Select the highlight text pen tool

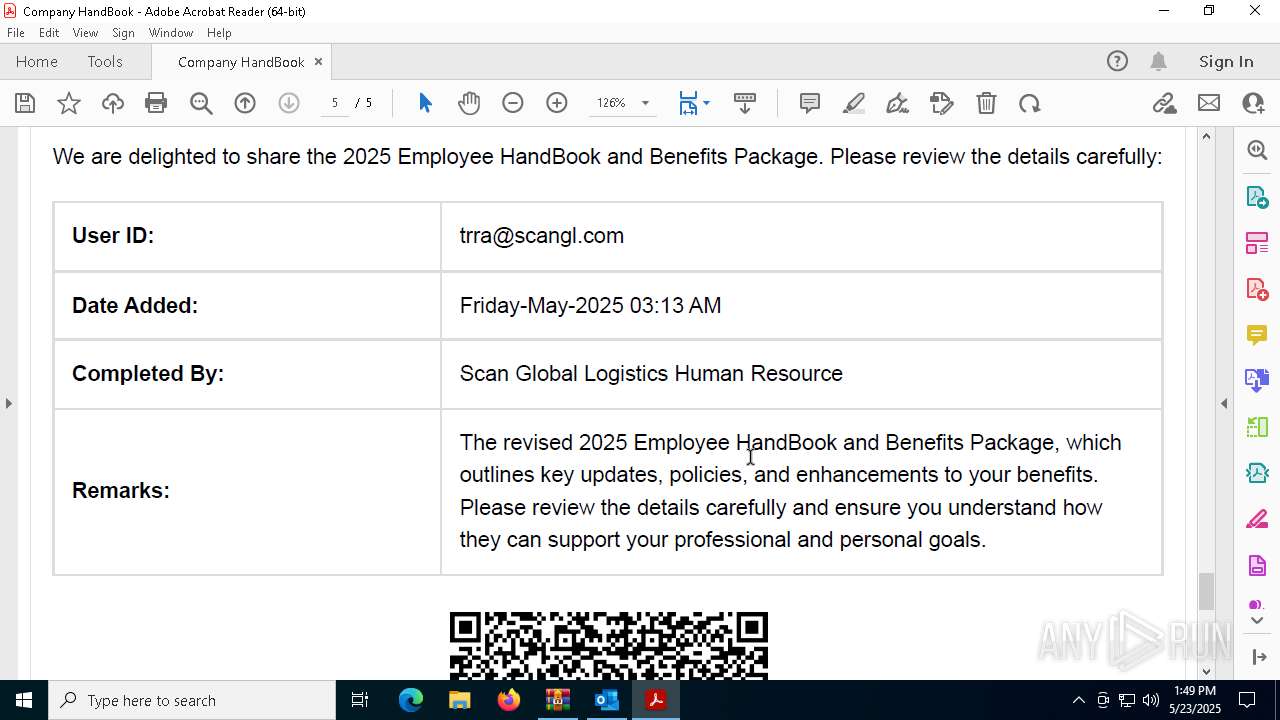pos(854,103)
